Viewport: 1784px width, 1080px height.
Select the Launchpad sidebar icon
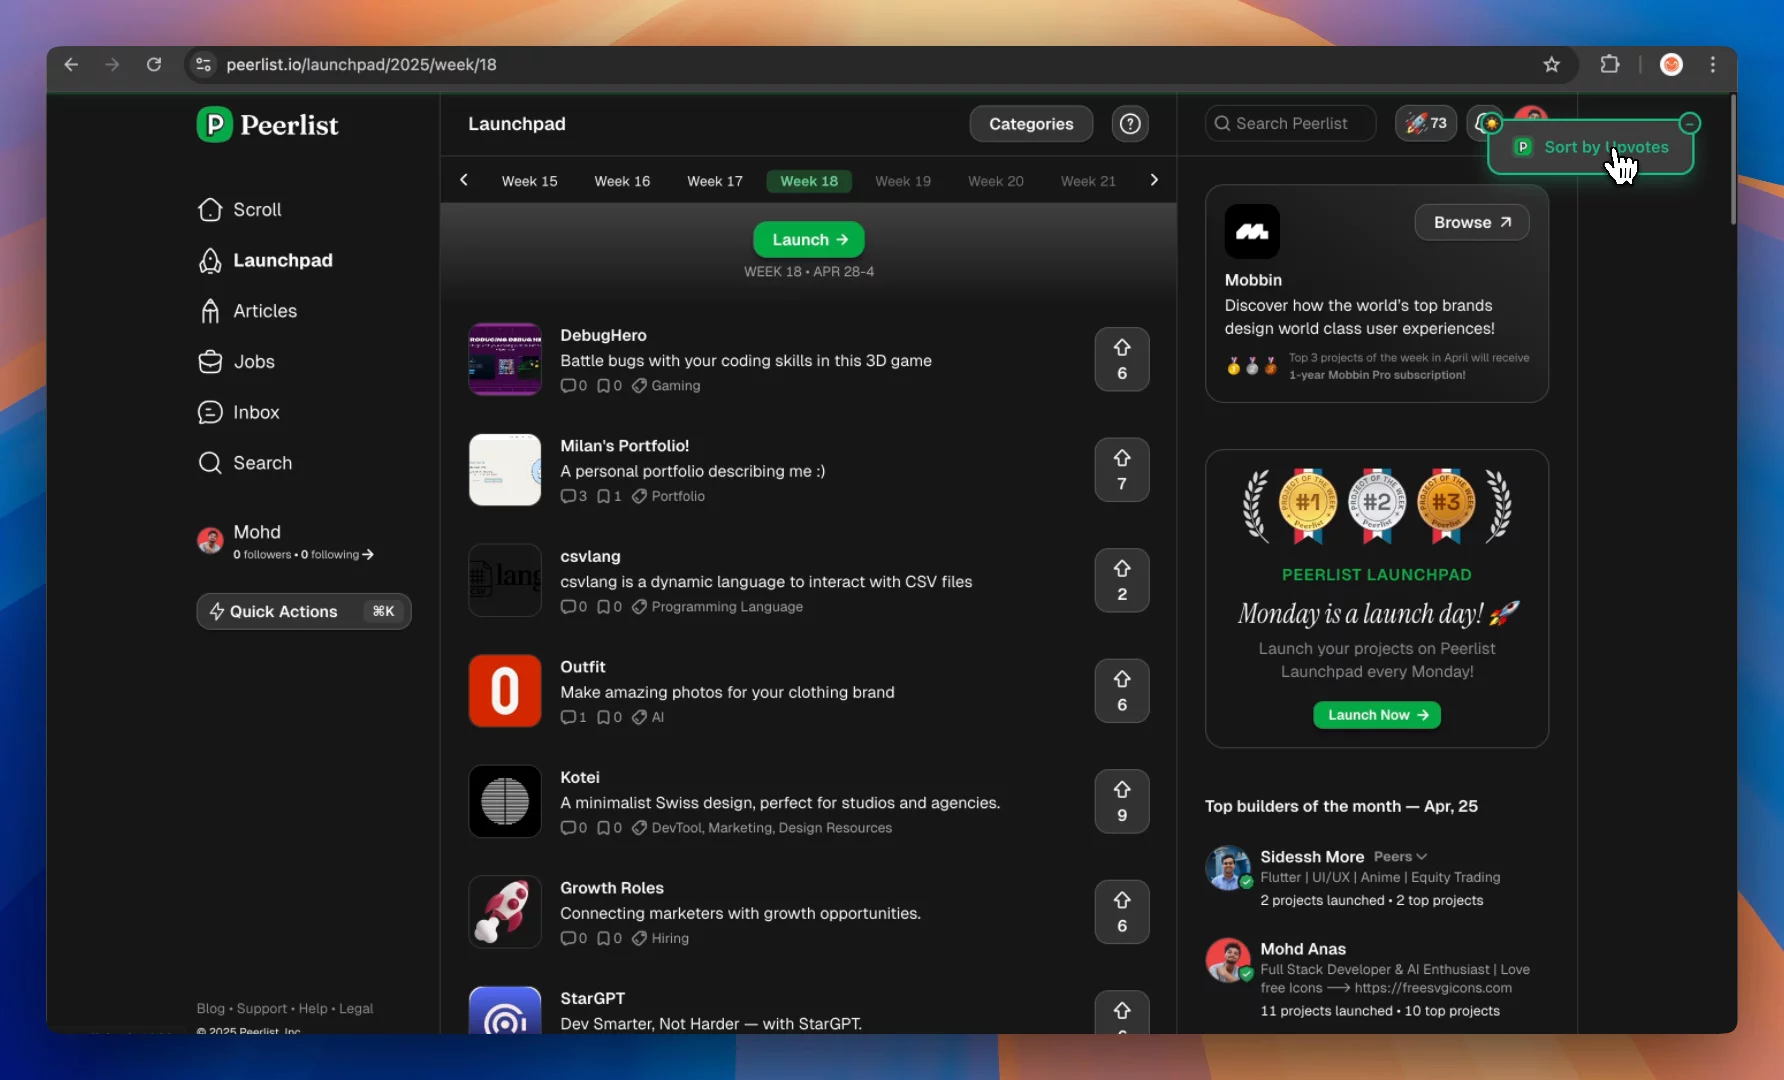[x=210, y=260]
